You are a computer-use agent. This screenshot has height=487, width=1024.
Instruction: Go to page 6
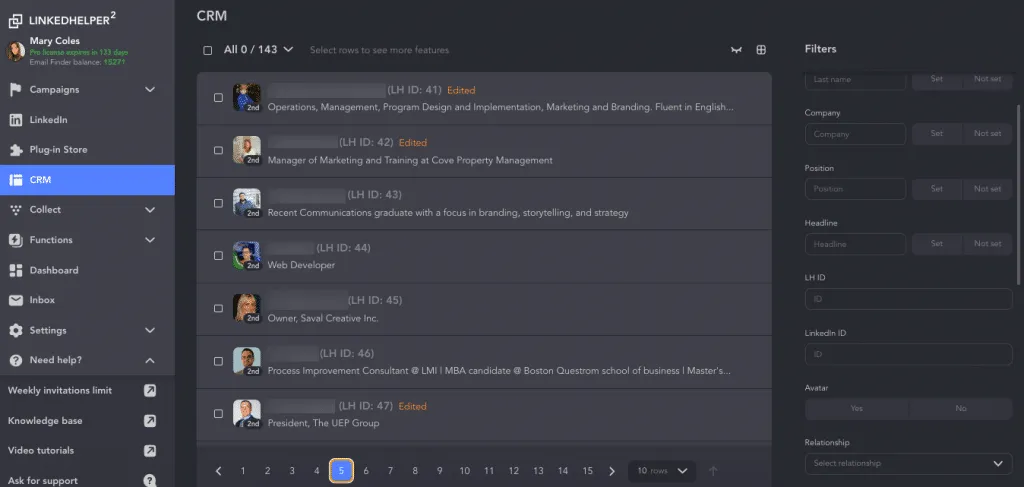click(366, 471)
